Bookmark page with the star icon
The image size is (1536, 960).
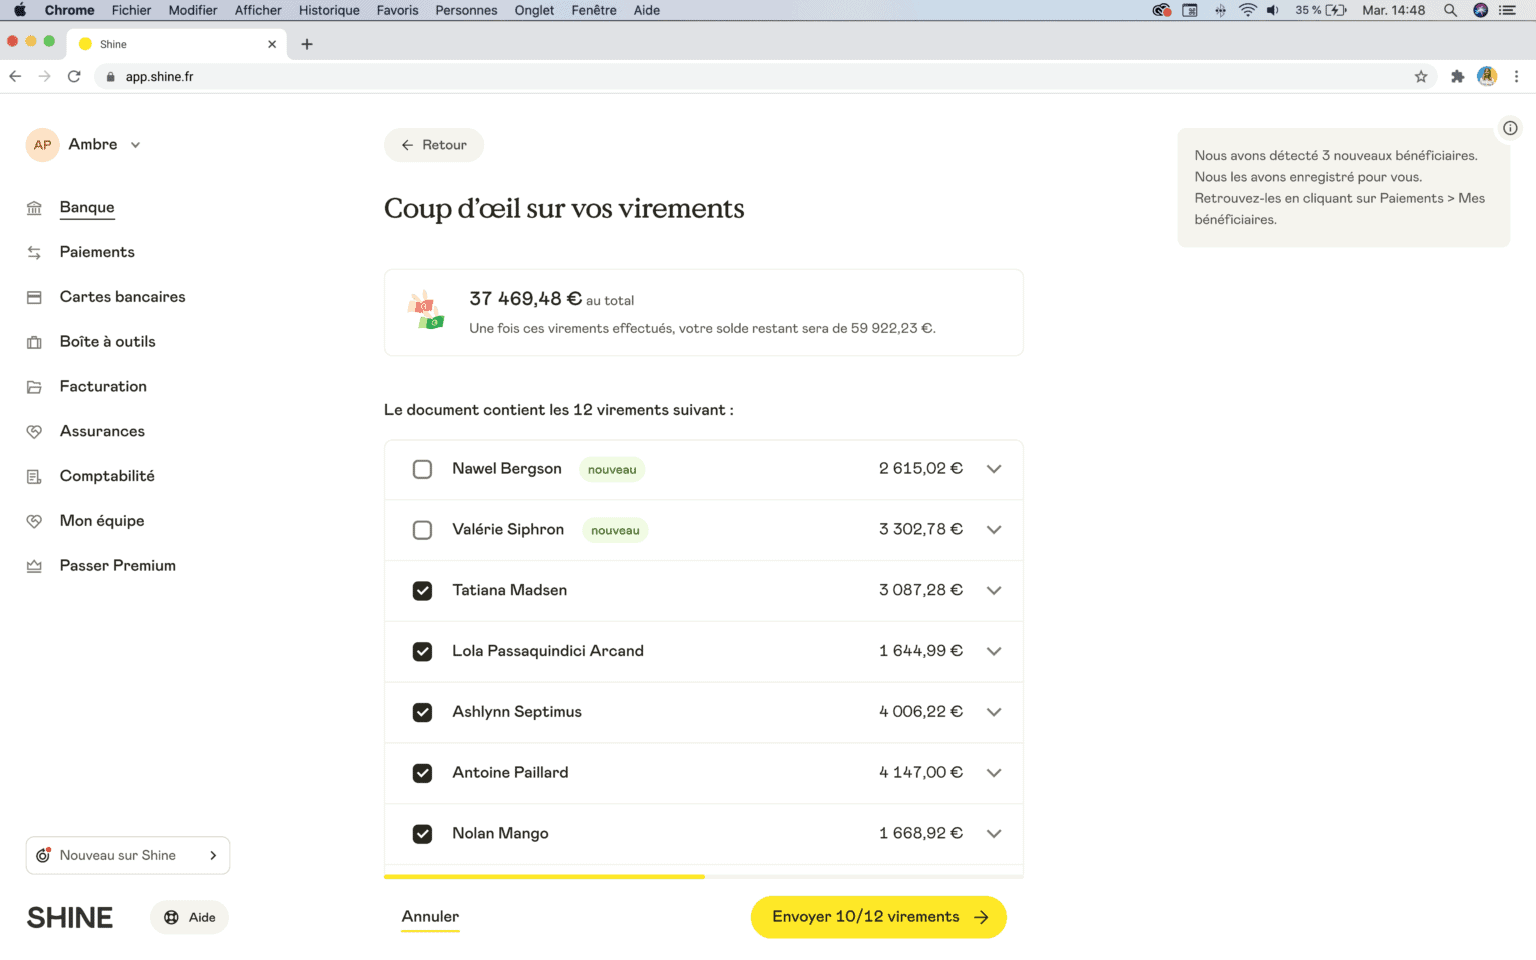click(1420, 77)
